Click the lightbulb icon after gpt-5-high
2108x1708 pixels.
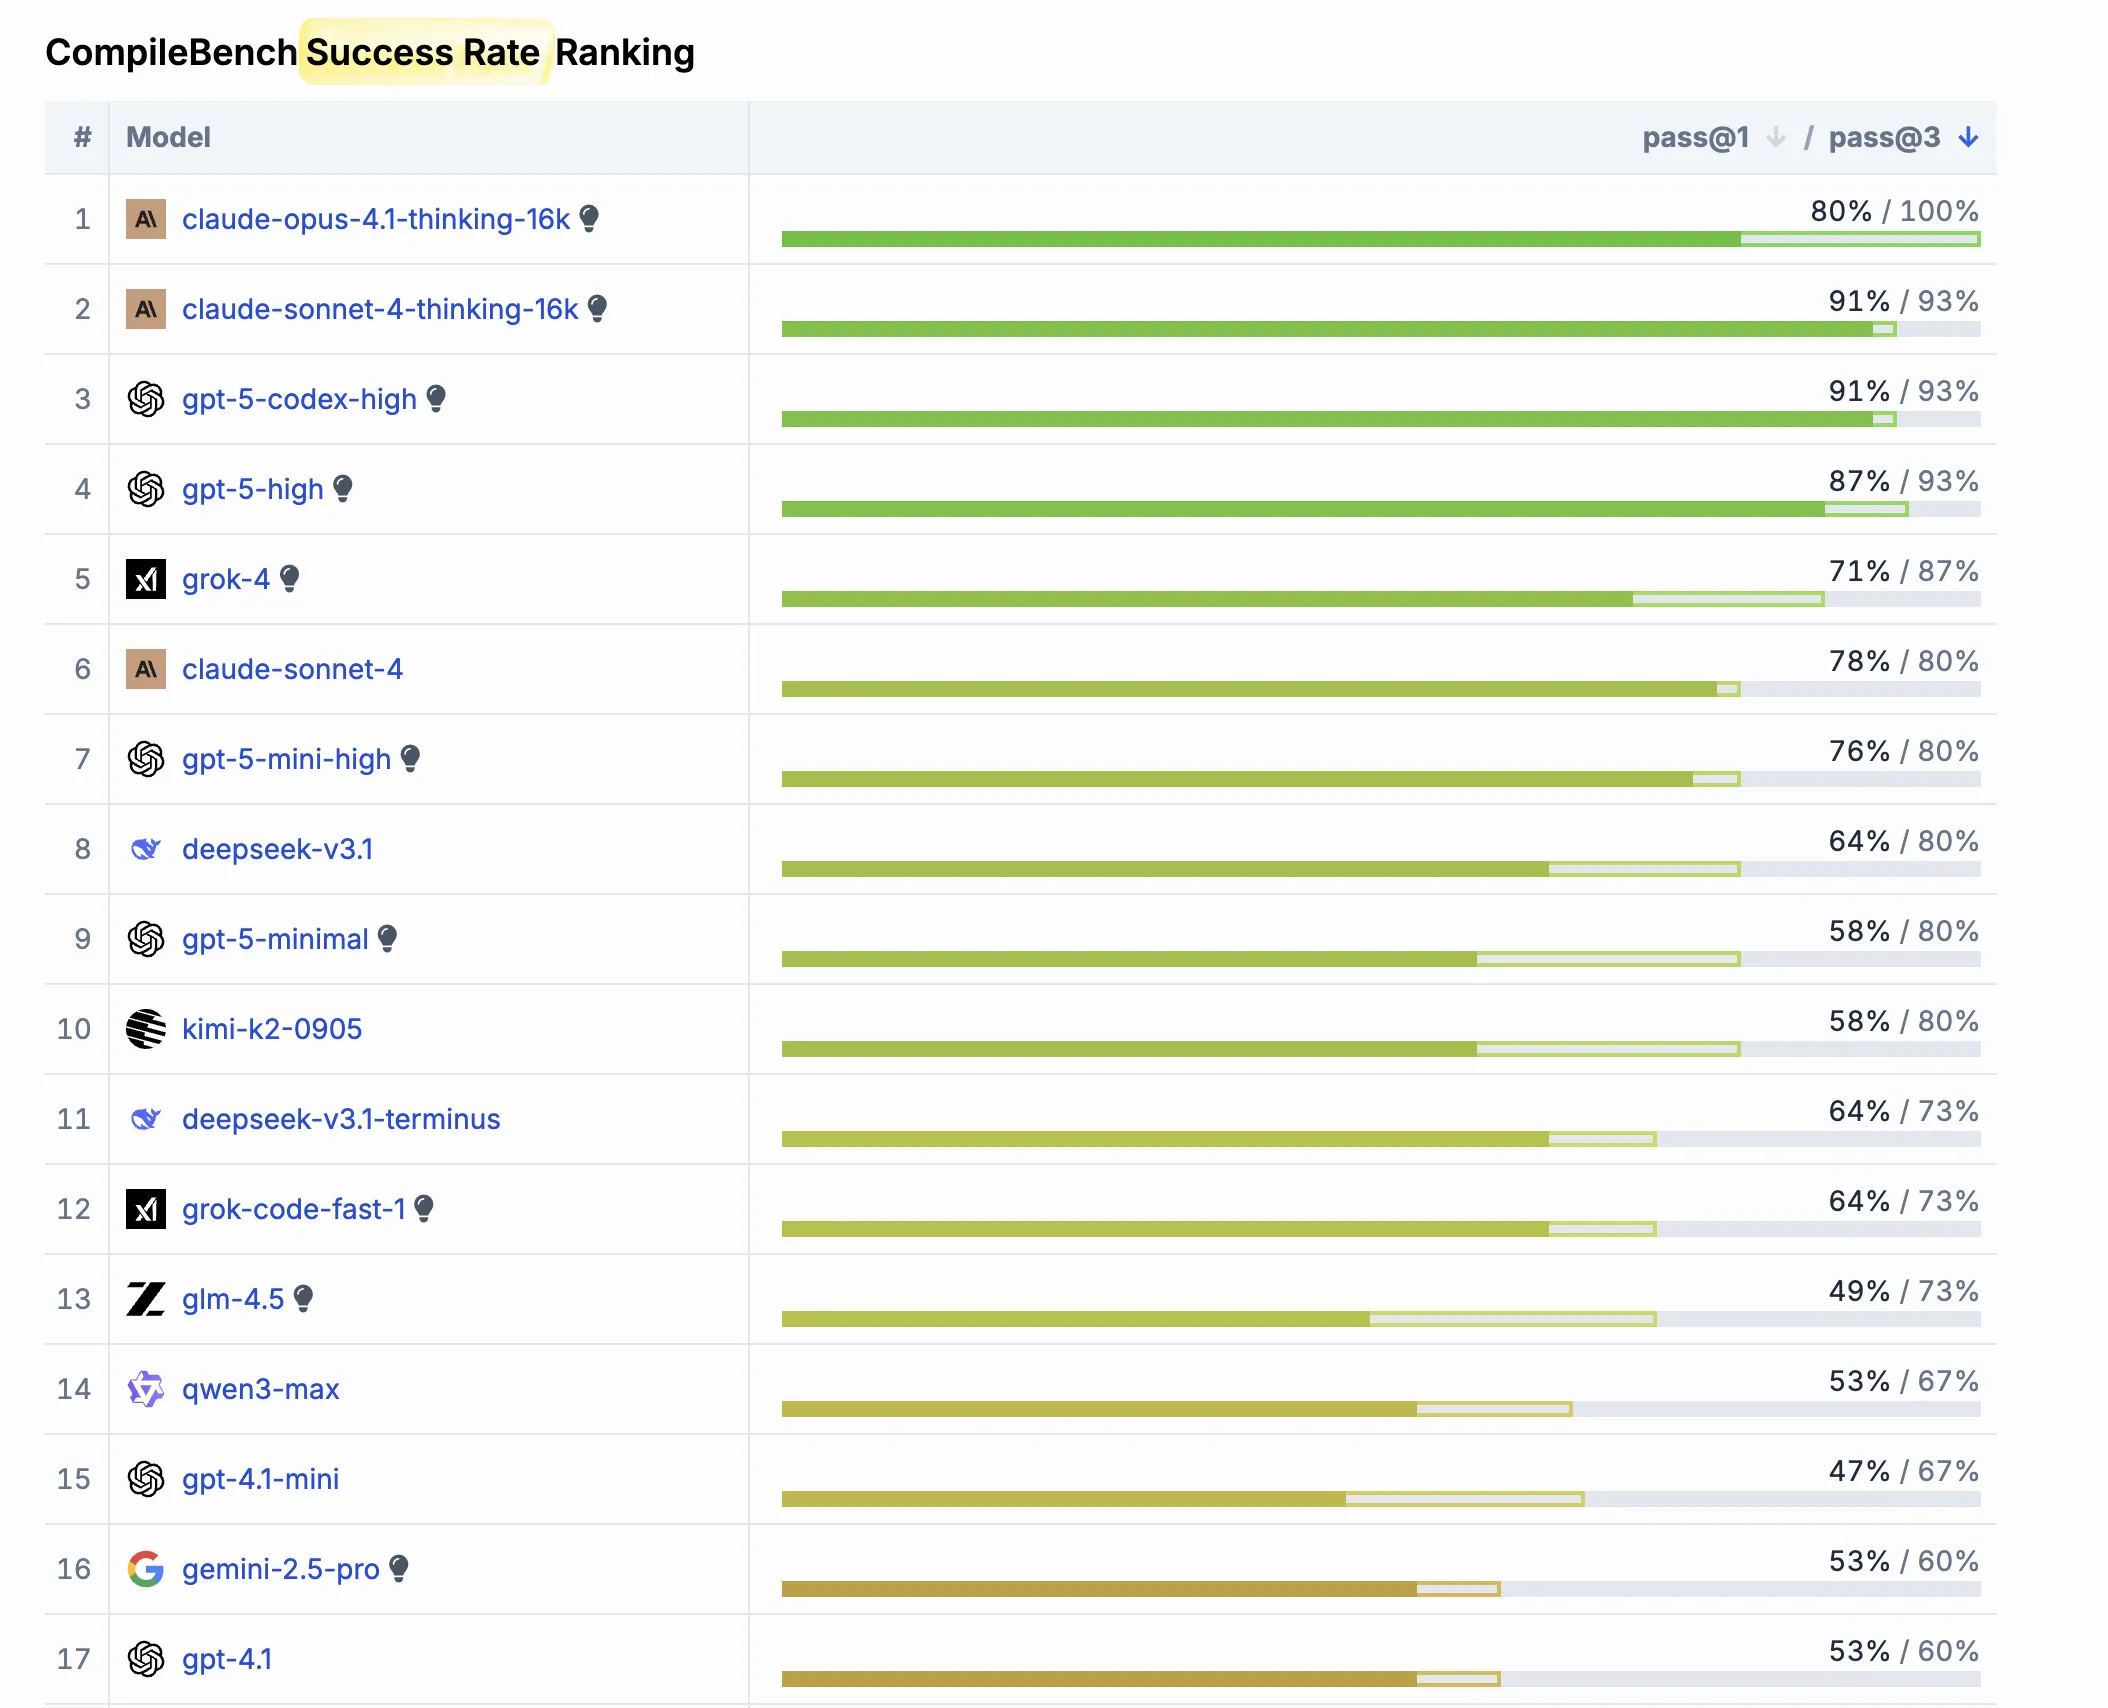[343, 488]
